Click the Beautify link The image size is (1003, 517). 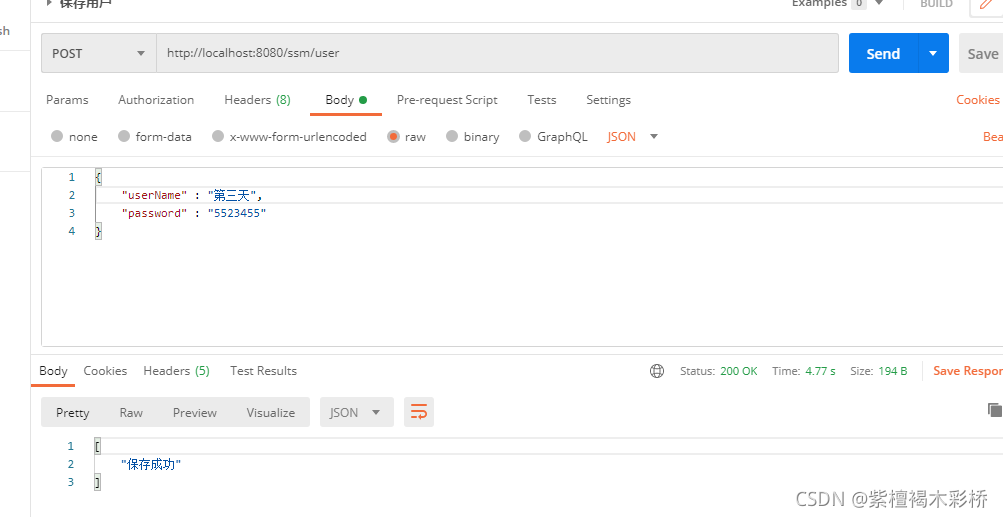993,136
